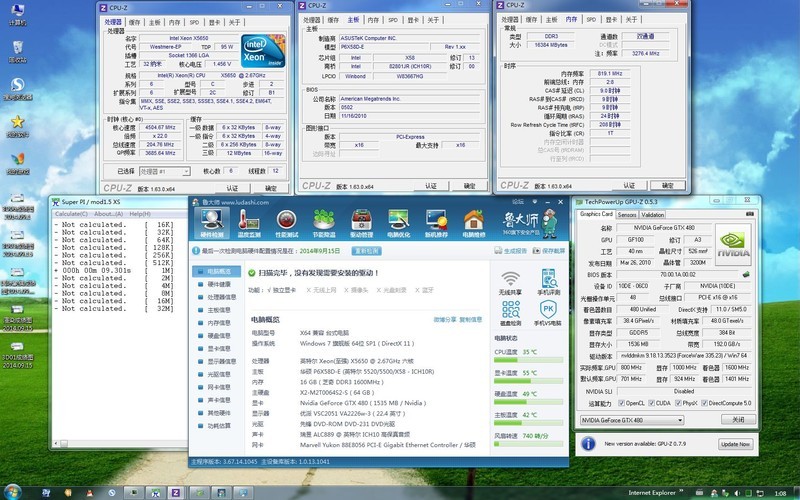Toggle DirectCompute 5.0 checkbox in GPU-Z

pos(704,403)
